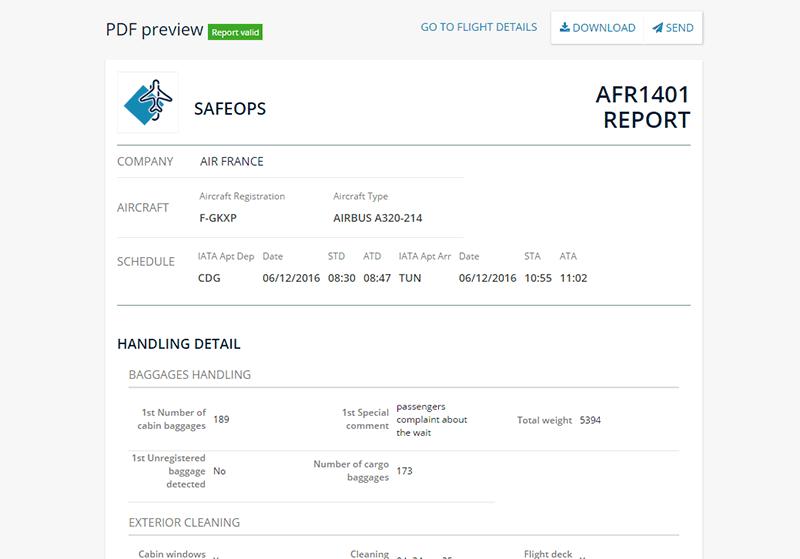Click the Number of cargo baggages label
Screen dimensions: 800x559
click(351, 471)
